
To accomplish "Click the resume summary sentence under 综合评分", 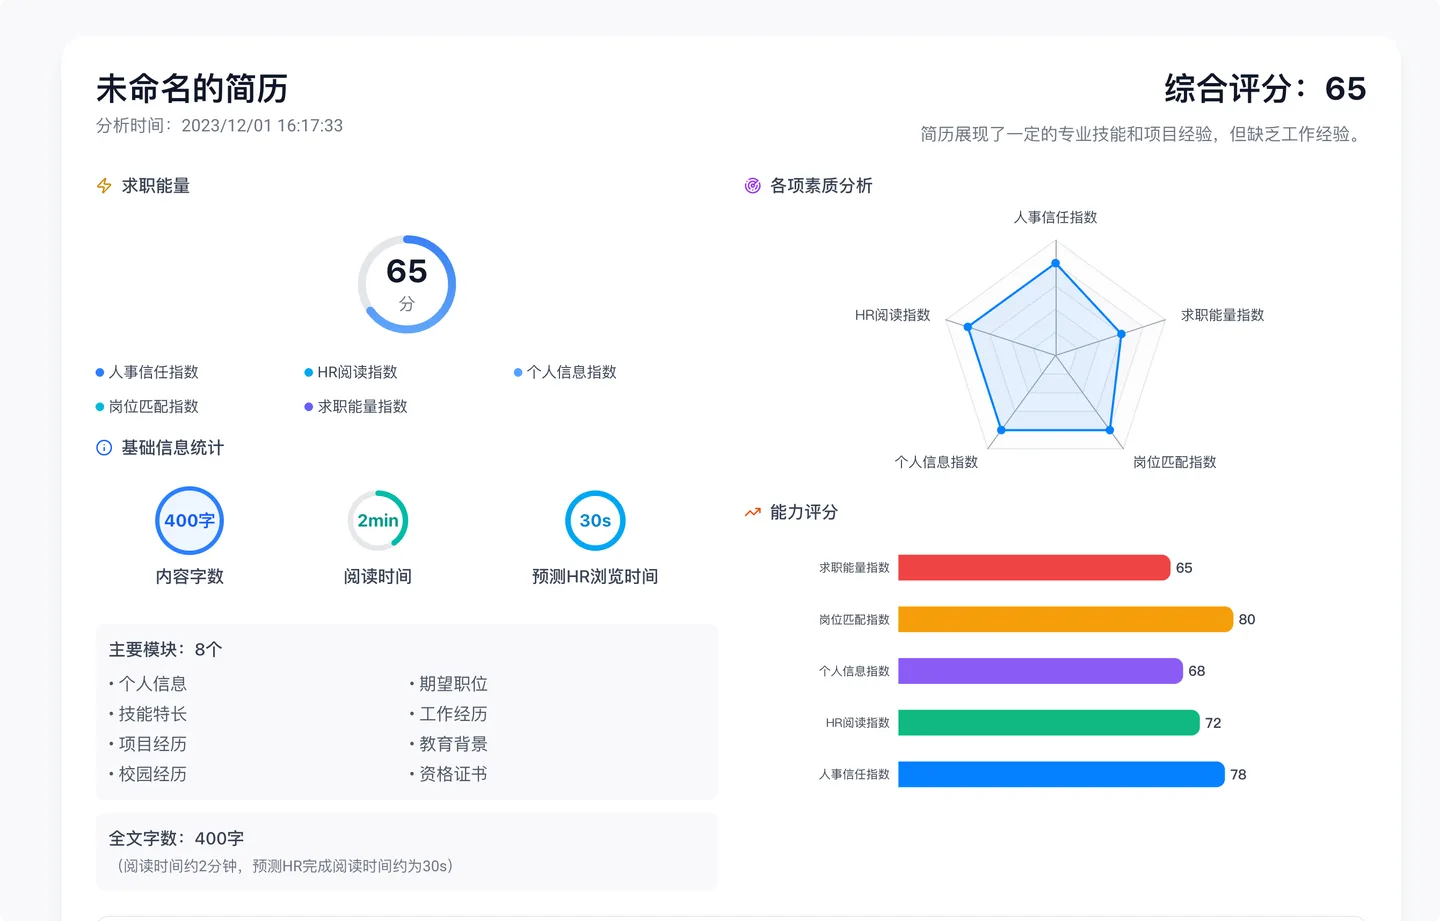I will tap(1143, 134).
